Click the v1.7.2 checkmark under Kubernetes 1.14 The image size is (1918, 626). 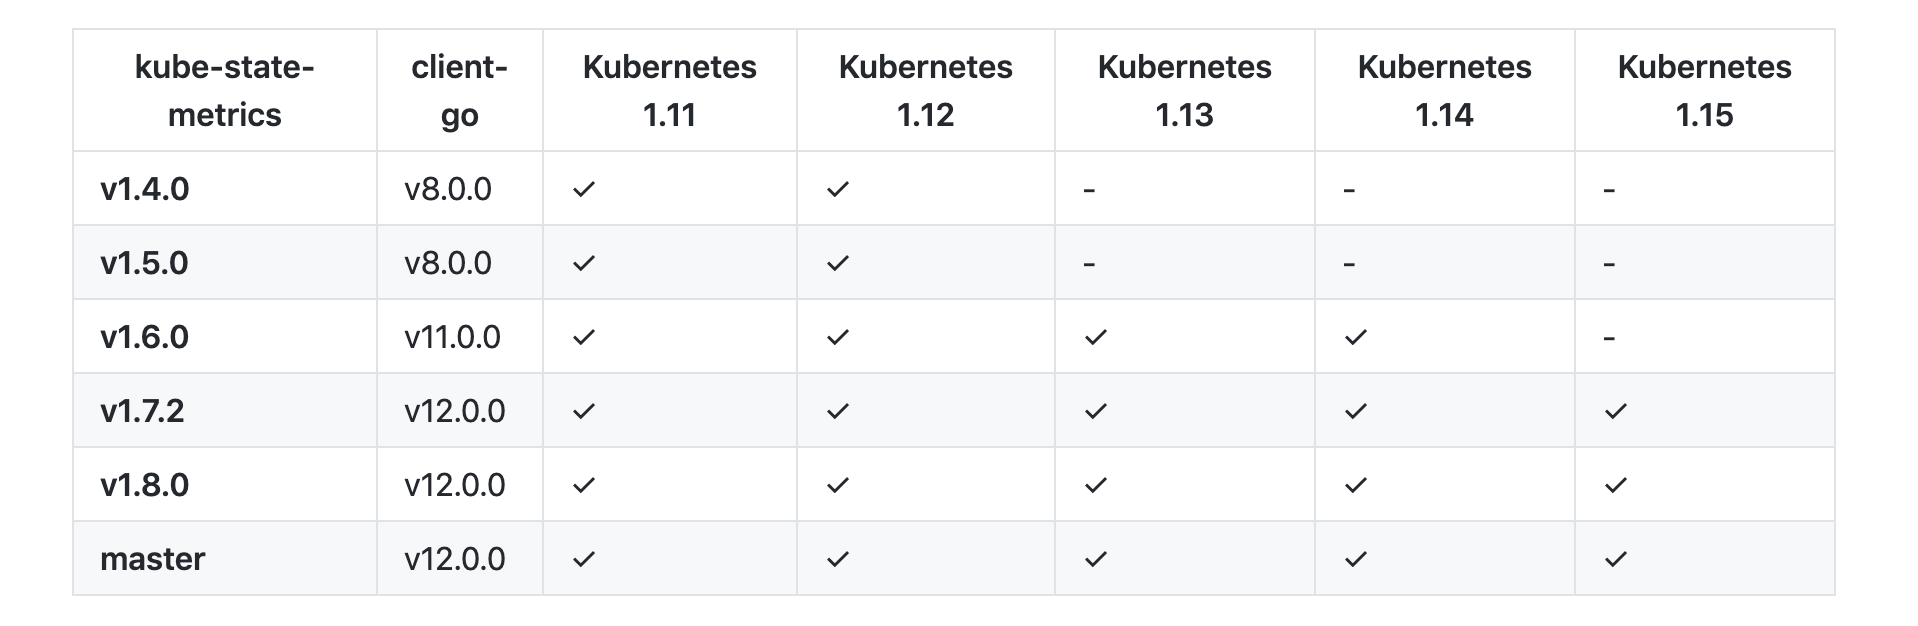coord(1356,411)
